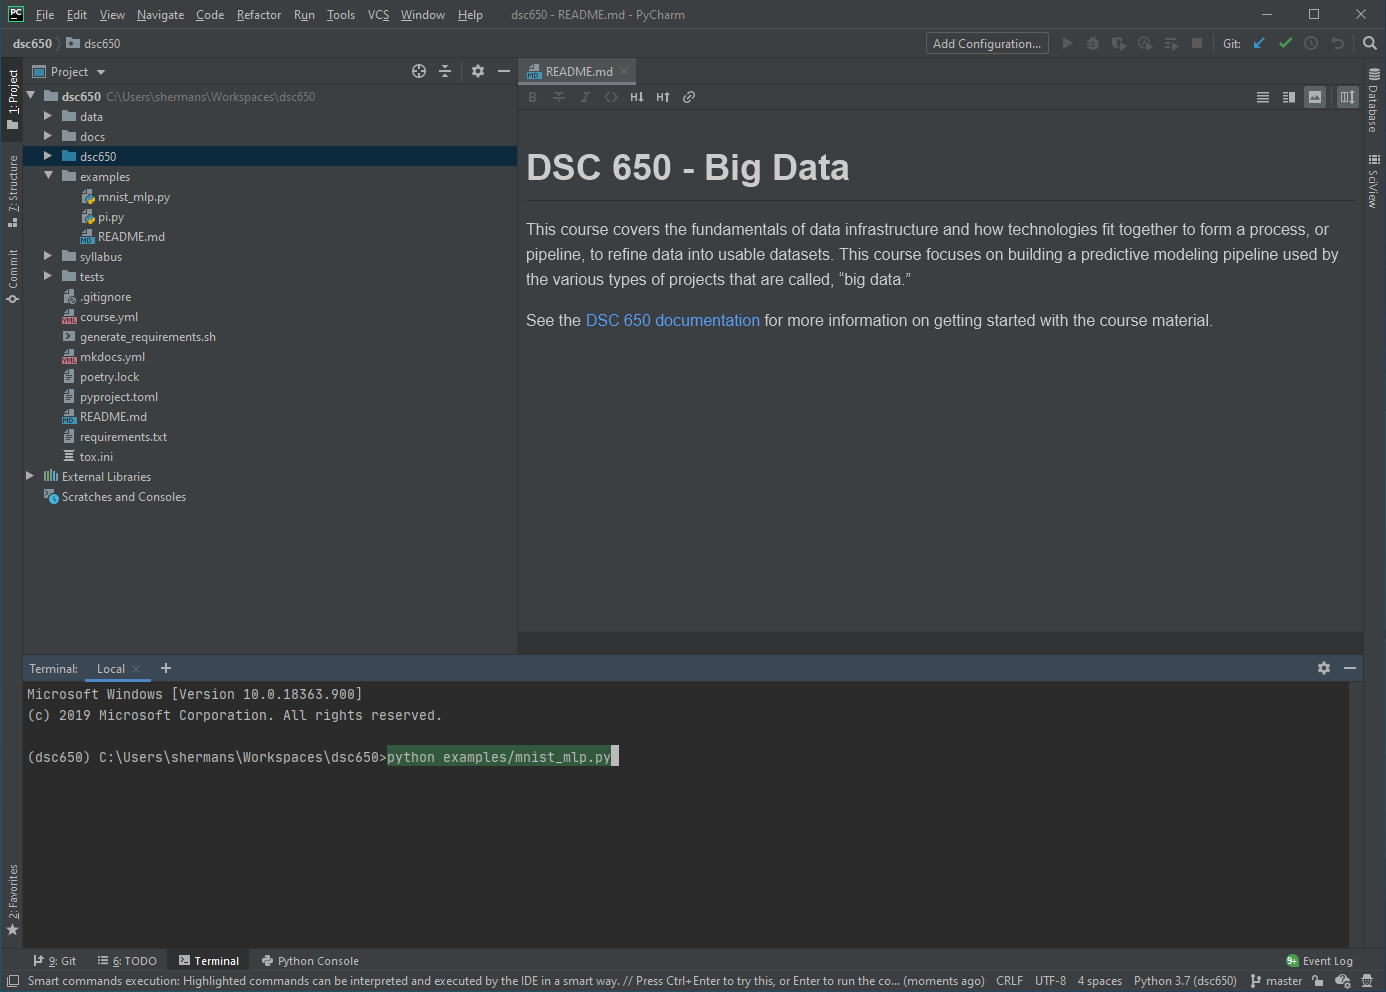Apply strikethrough formatting in markdown toolbar
The width and height of the screenshot is (1386, 992).
559,97
